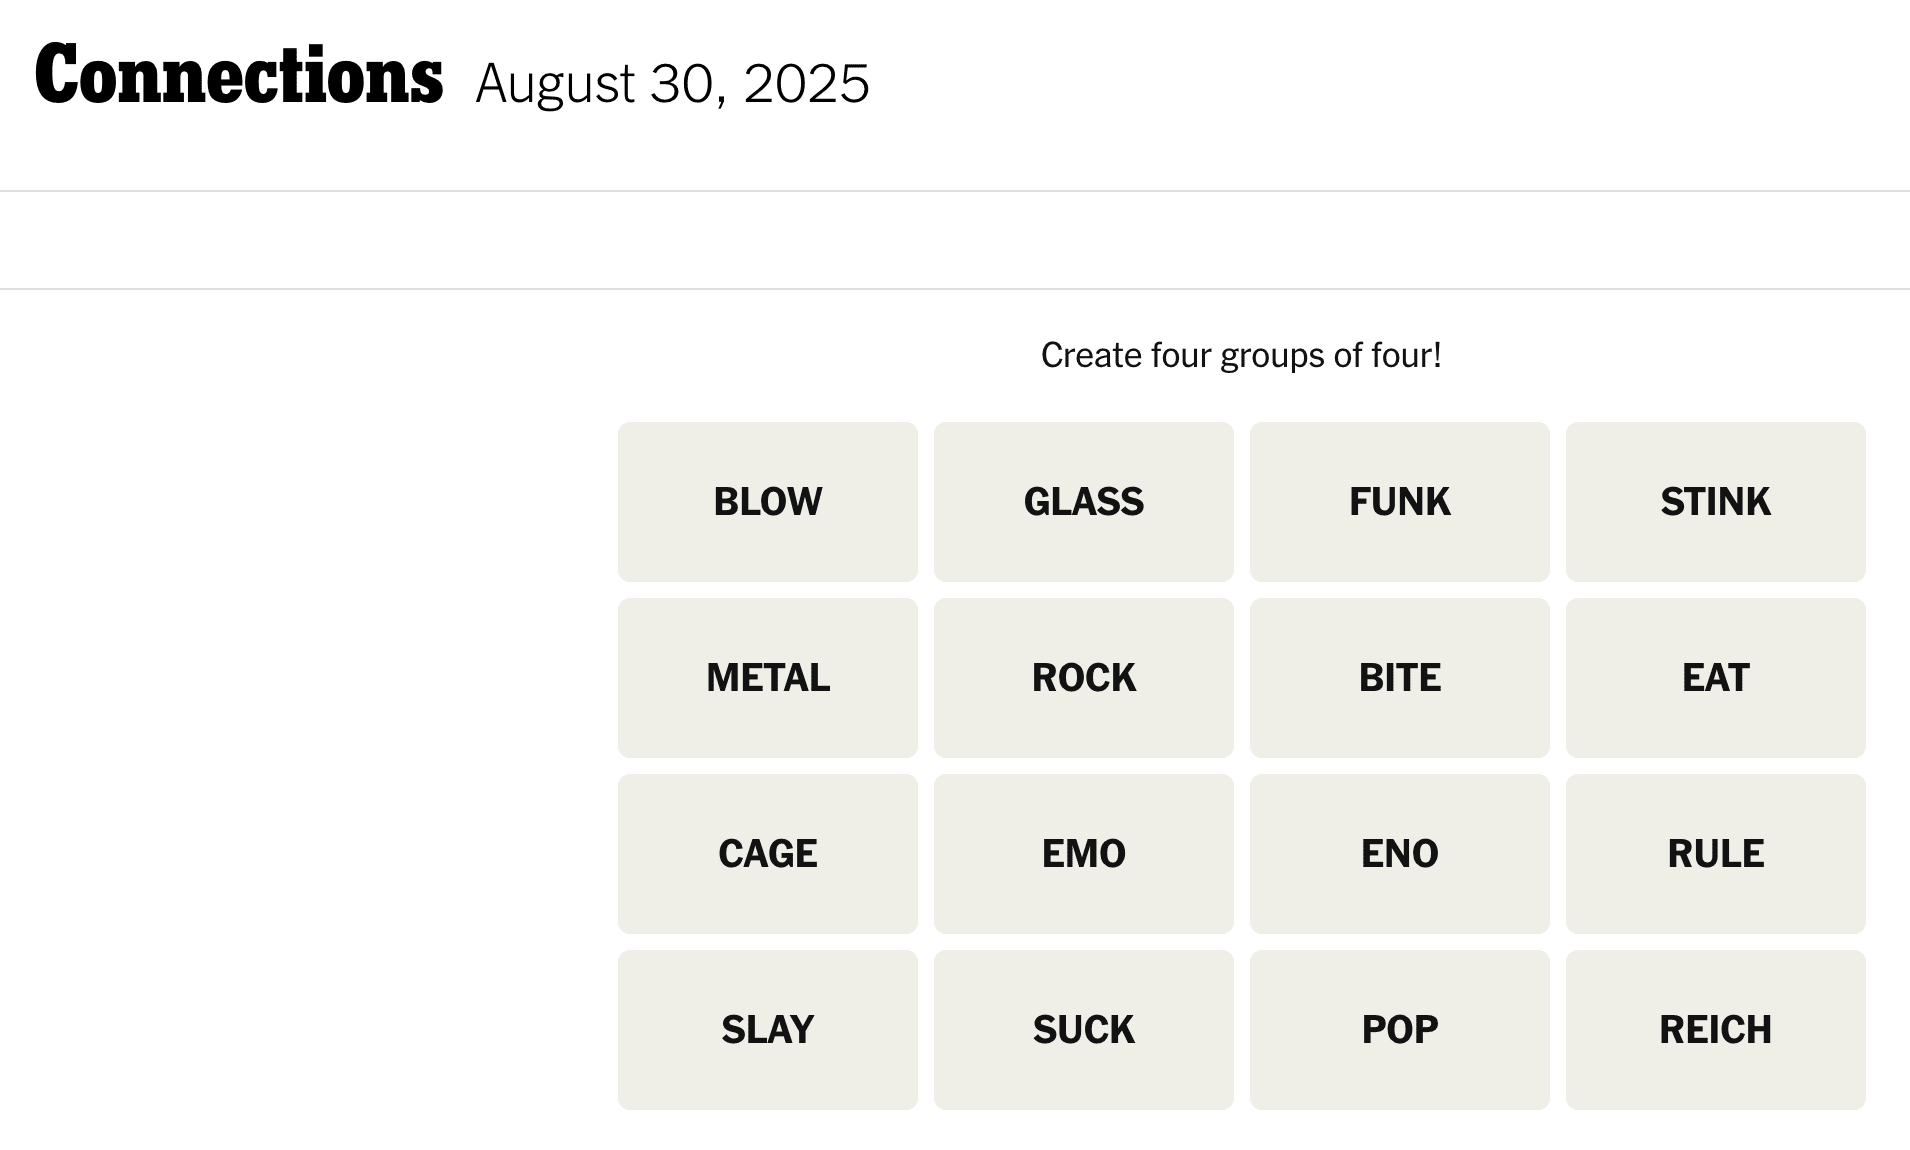The width and height of the screenshot is (1910, 1150).
Task: Toggle the FUNK word card
Action: pos(1399,501)
